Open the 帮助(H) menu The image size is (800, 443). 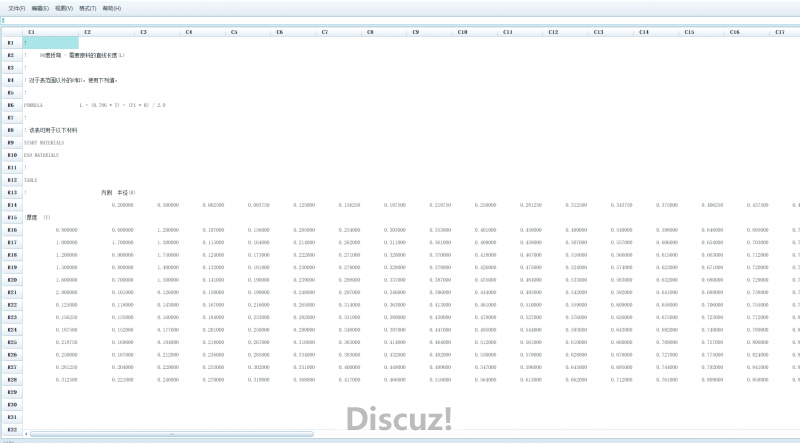coord(112,8)
